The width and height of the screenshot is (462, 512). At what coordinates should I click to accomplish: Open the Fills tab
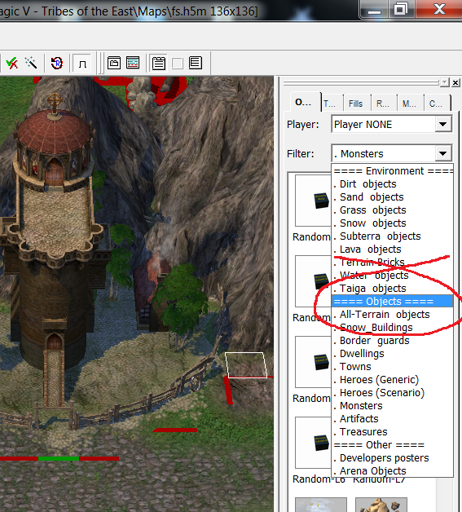[x=356, y=104]
